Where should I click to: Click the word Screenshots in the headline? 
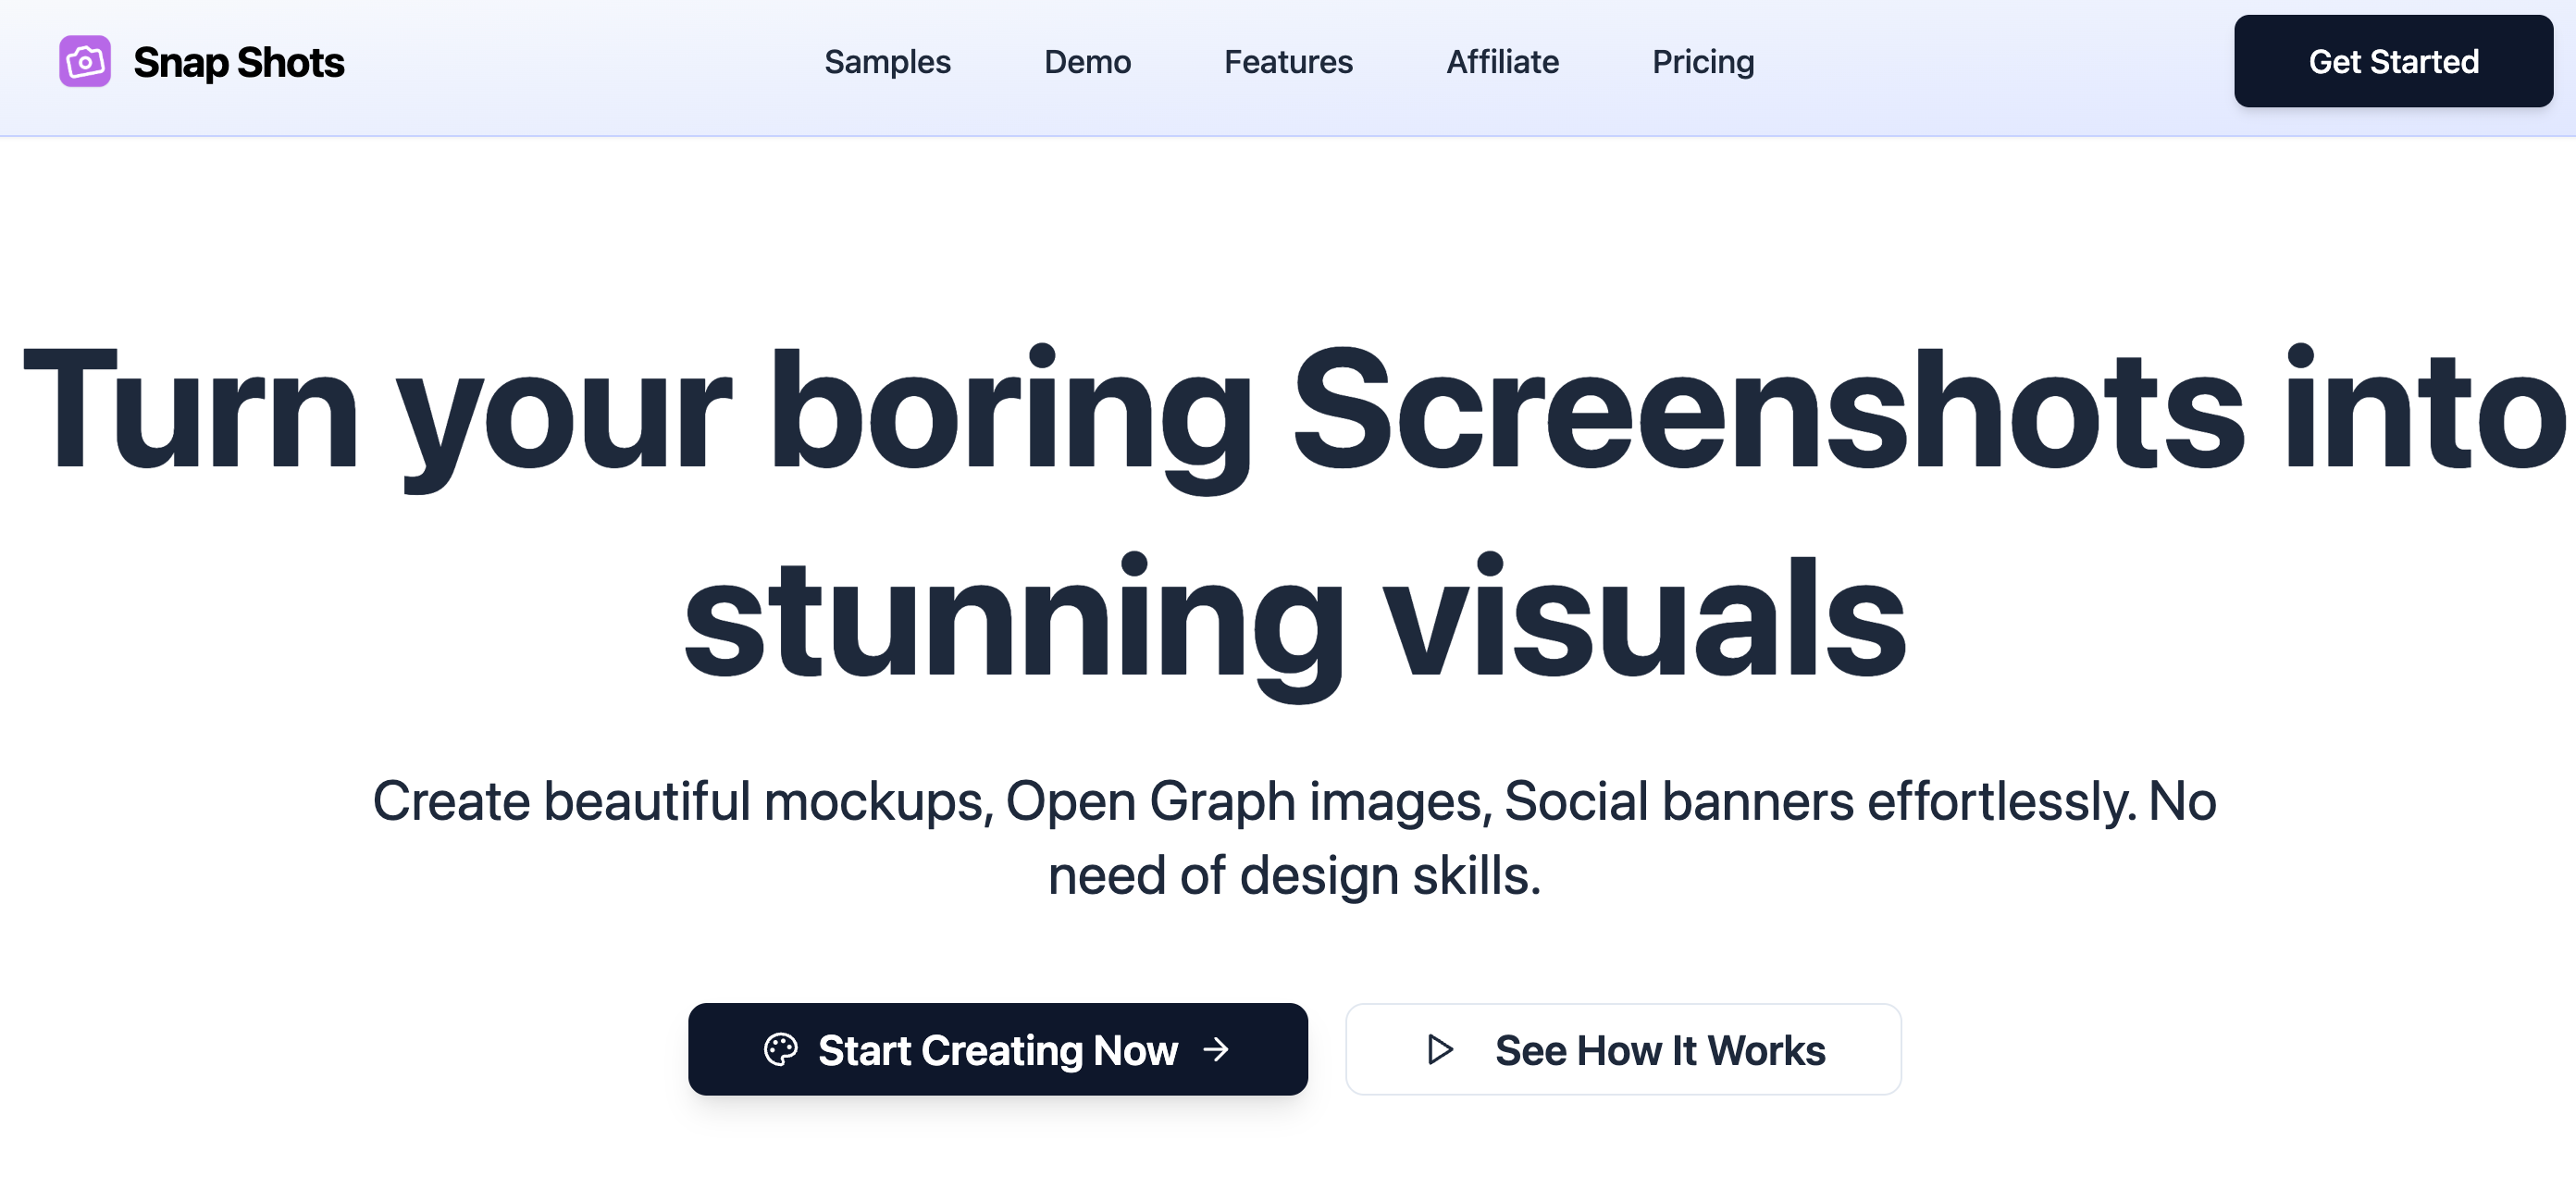click(1768, 410)
